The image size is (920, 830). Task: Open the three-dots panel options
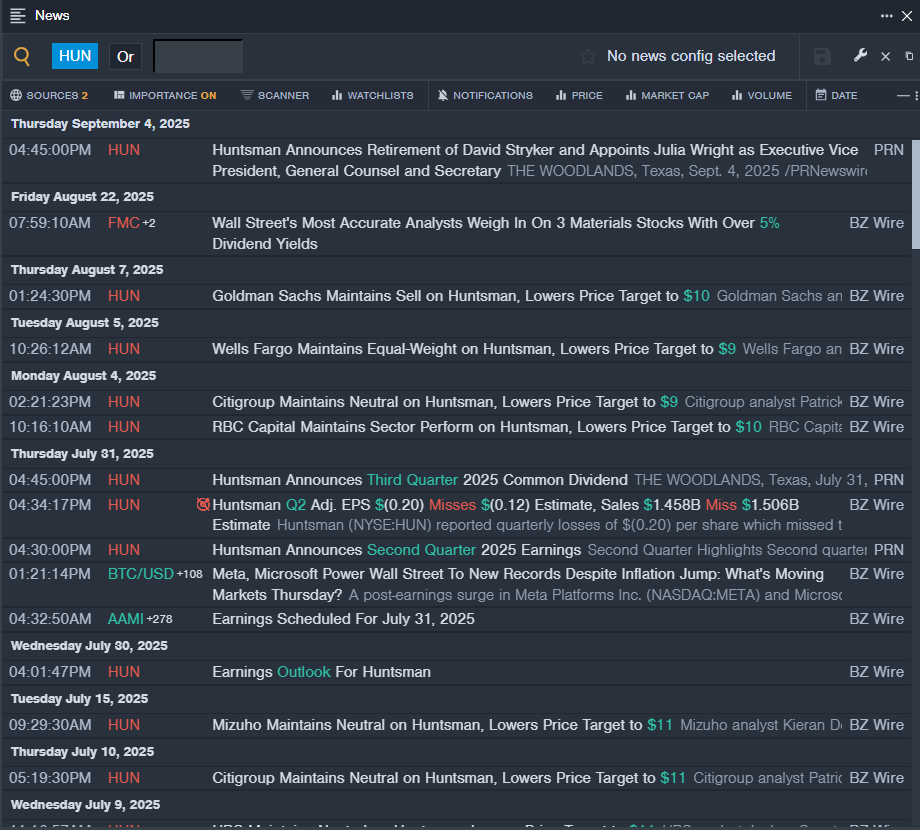click(887, 16)
